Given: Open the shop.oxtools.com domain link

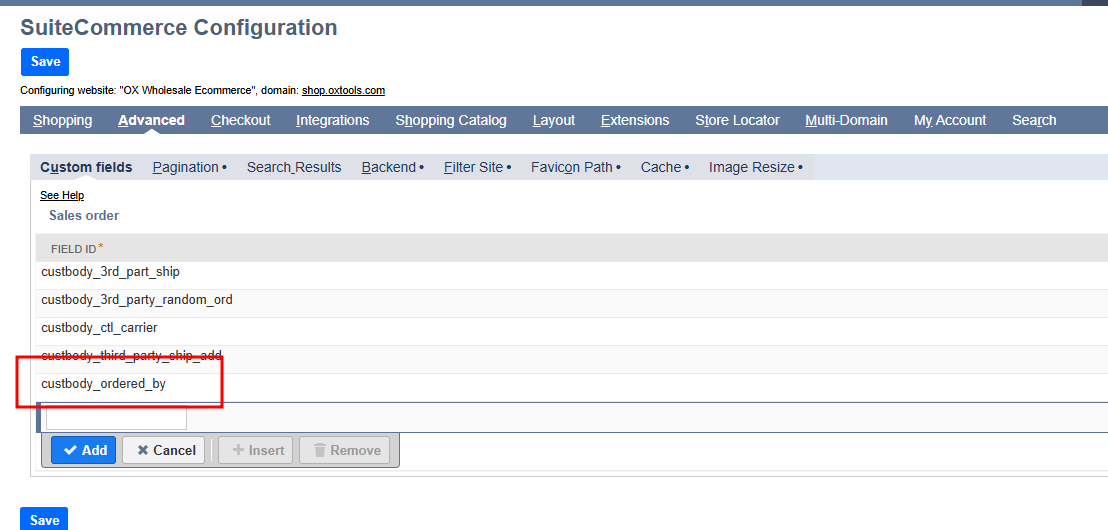Looking at the screenshot, I should pos(343,90).
